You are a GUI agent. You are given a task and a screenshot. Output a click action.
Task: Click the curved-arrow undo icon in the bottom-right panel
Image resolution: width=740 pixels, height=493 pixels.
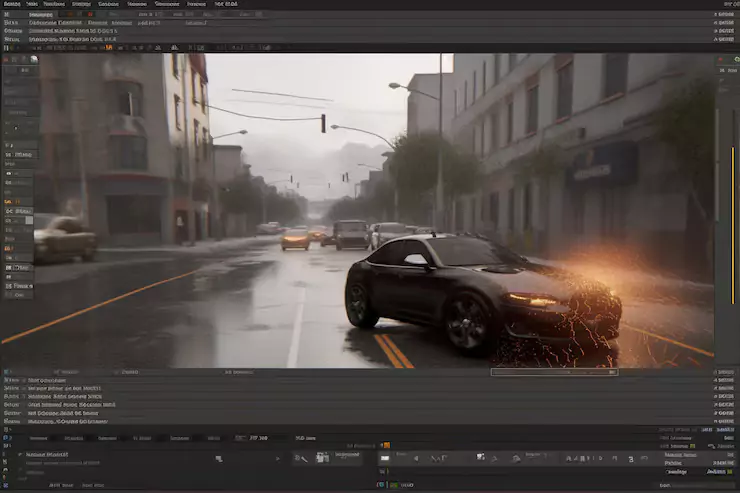click(711, 446)
